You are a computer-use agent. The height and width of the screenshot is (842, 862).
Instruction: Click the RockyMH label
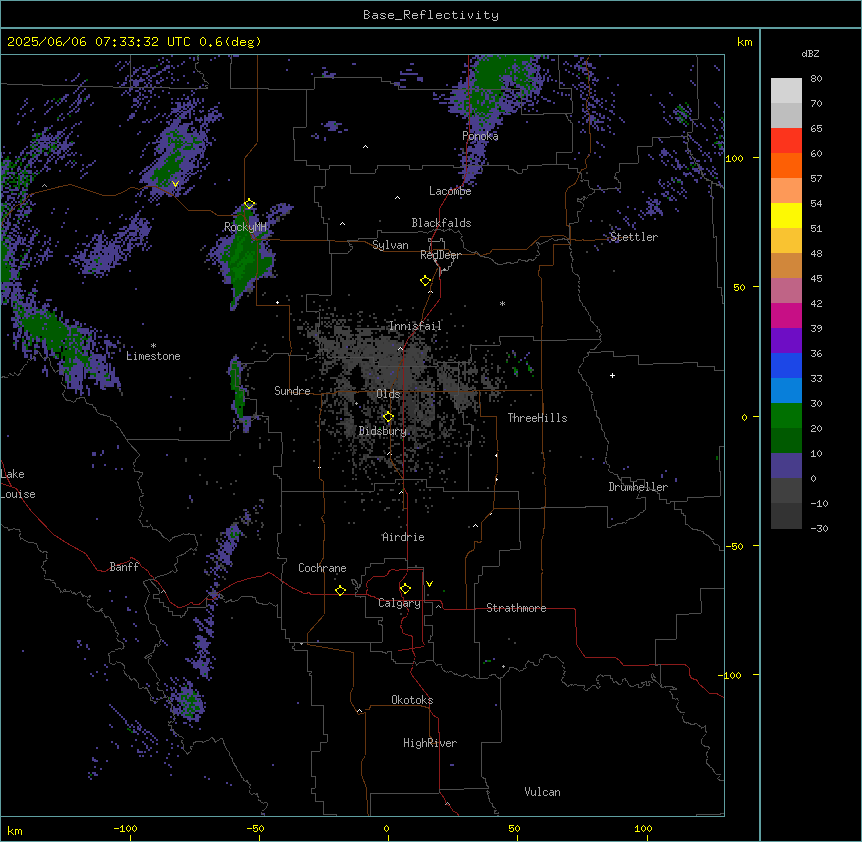click(x=245, y=227)
